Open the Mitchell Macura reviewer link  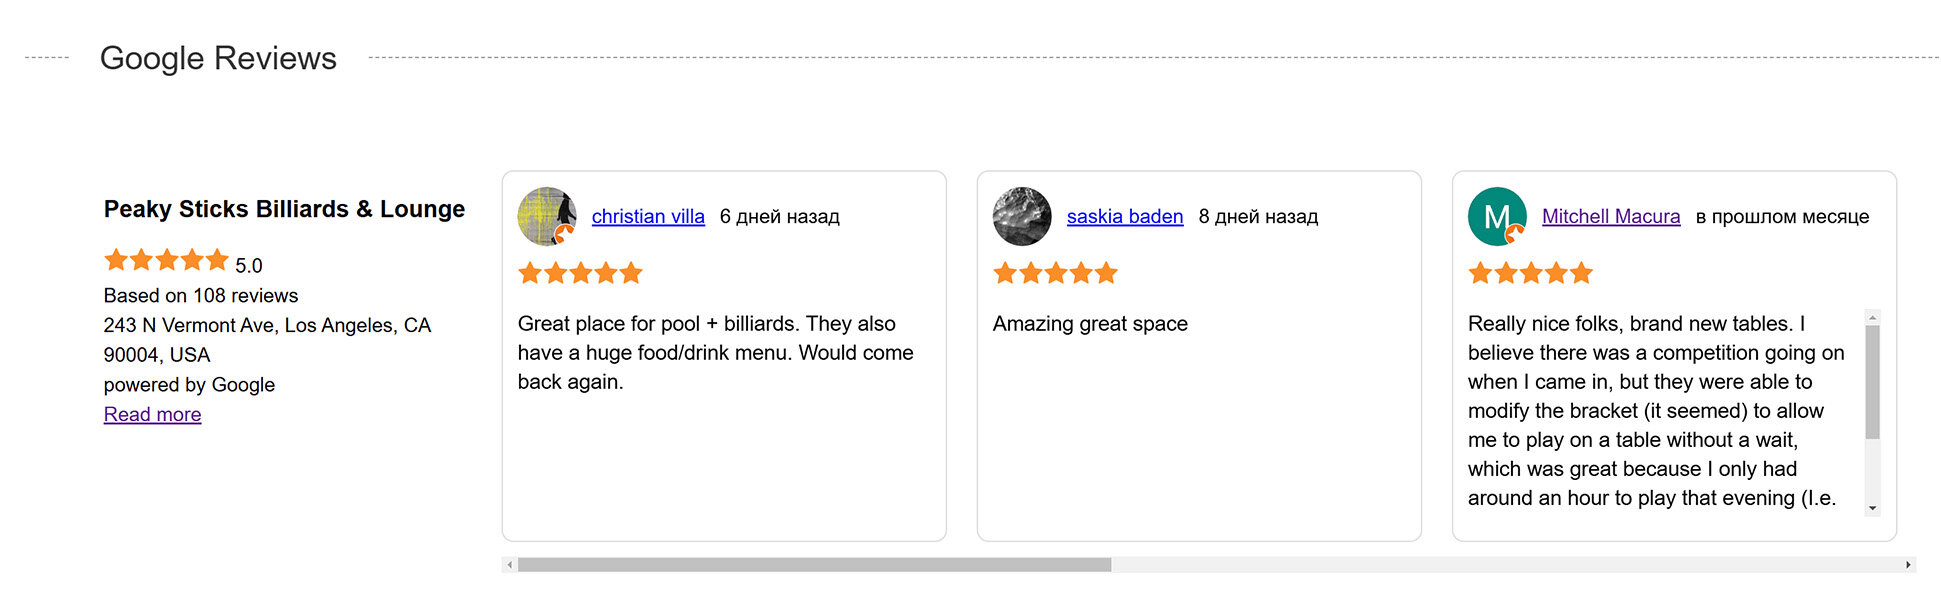pyautogui.click(x=1610, y=217)
